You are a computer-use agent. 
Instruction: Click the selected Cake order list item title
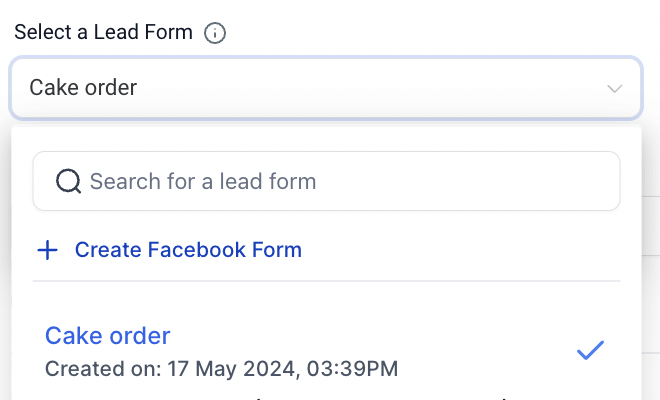click(108, 335)
